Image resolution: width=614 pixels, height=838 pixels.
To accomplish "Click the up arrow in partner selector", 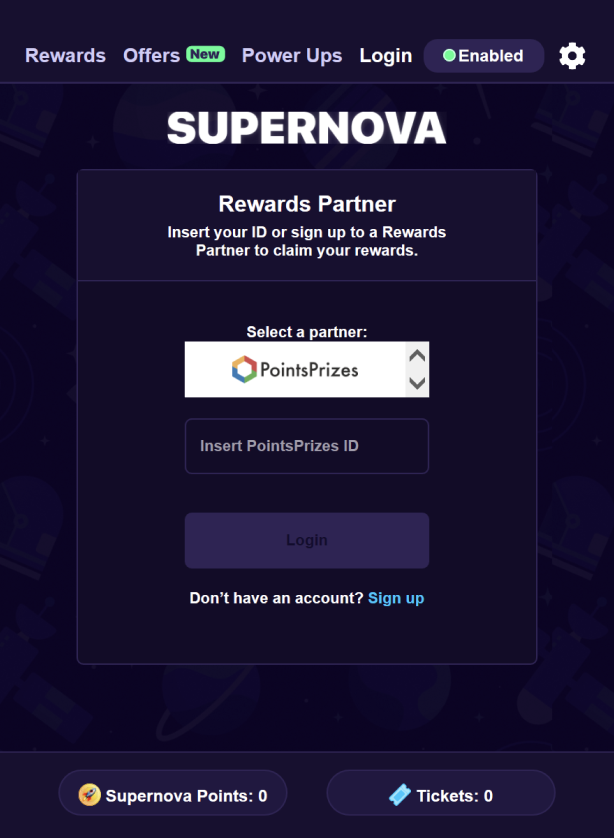I will click(417, 355).
